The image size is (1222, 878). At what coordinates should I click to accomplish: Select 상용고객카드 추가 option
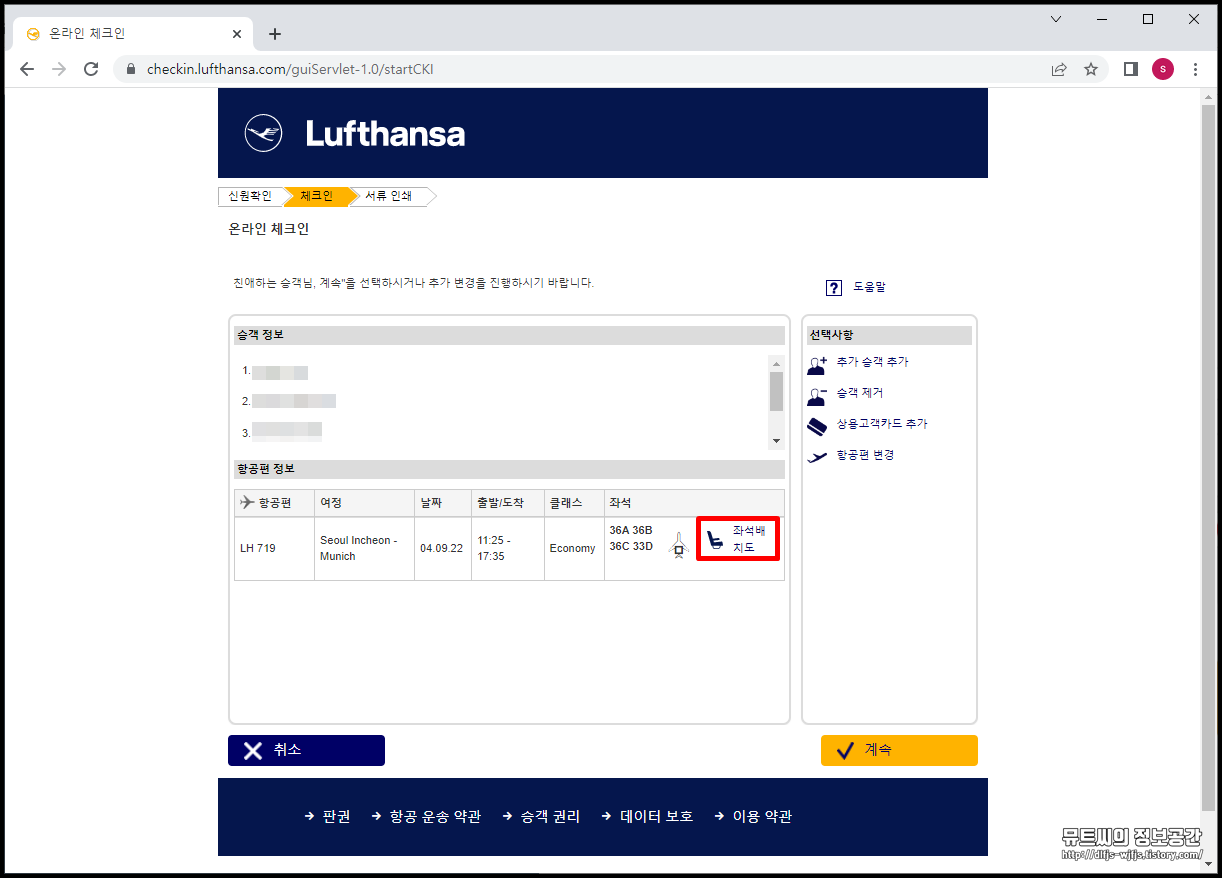click(x=881, y=424)
